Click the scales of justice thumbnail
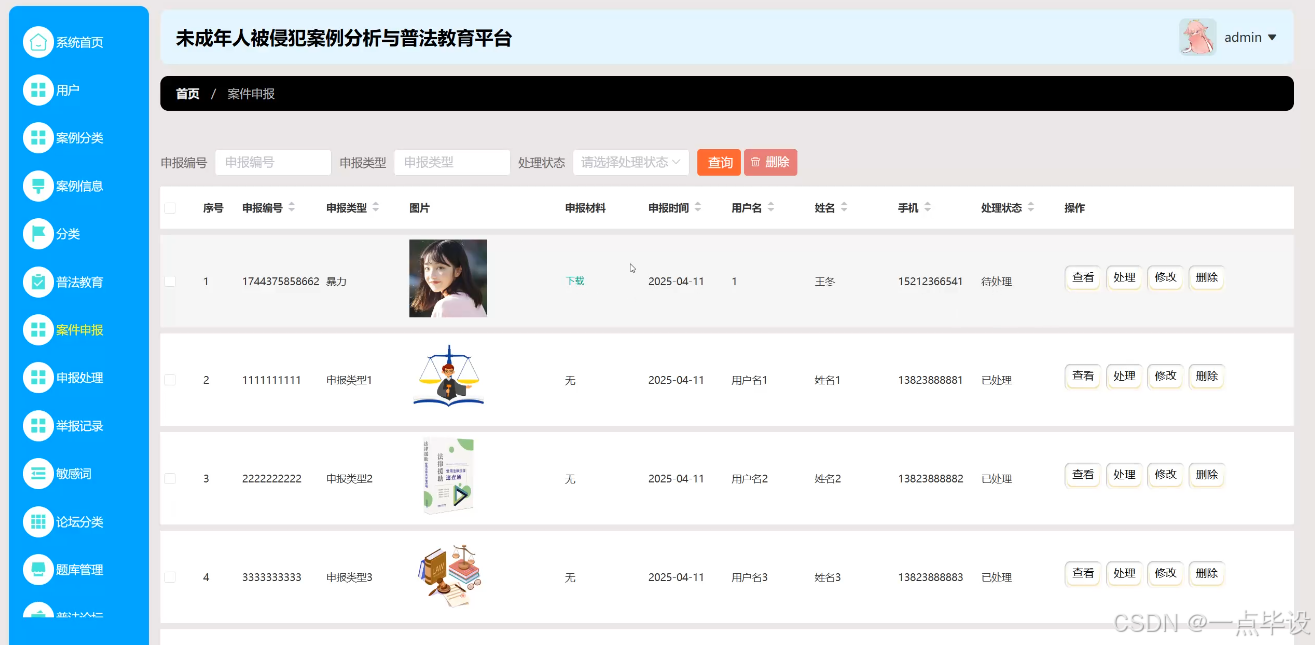This screenshot has width=1315, height=645. pos(448,376)
